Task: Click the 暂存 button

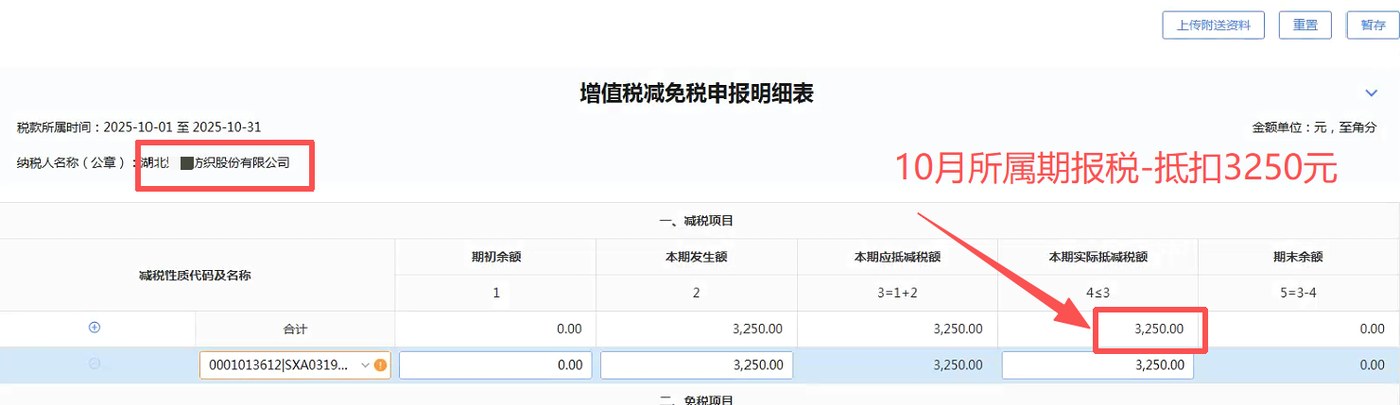Action: (1373, 25)
